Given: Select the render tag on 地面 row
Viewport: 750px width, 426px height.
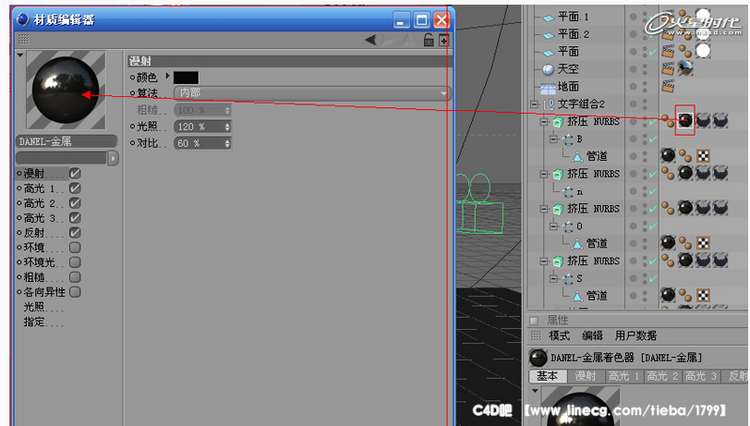Looking at the screenshot, I should [x=668, y=86].
